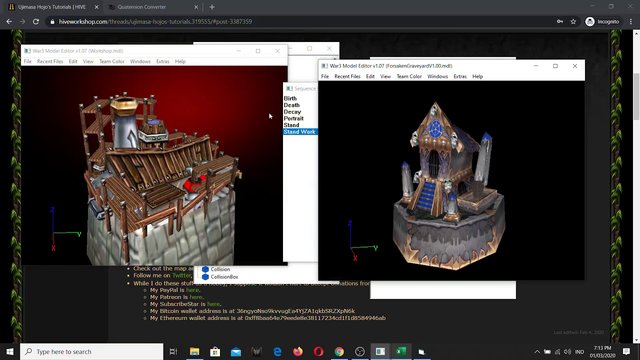Select the highlighted Stand Work sequence
640x360 pixels.
300,131
